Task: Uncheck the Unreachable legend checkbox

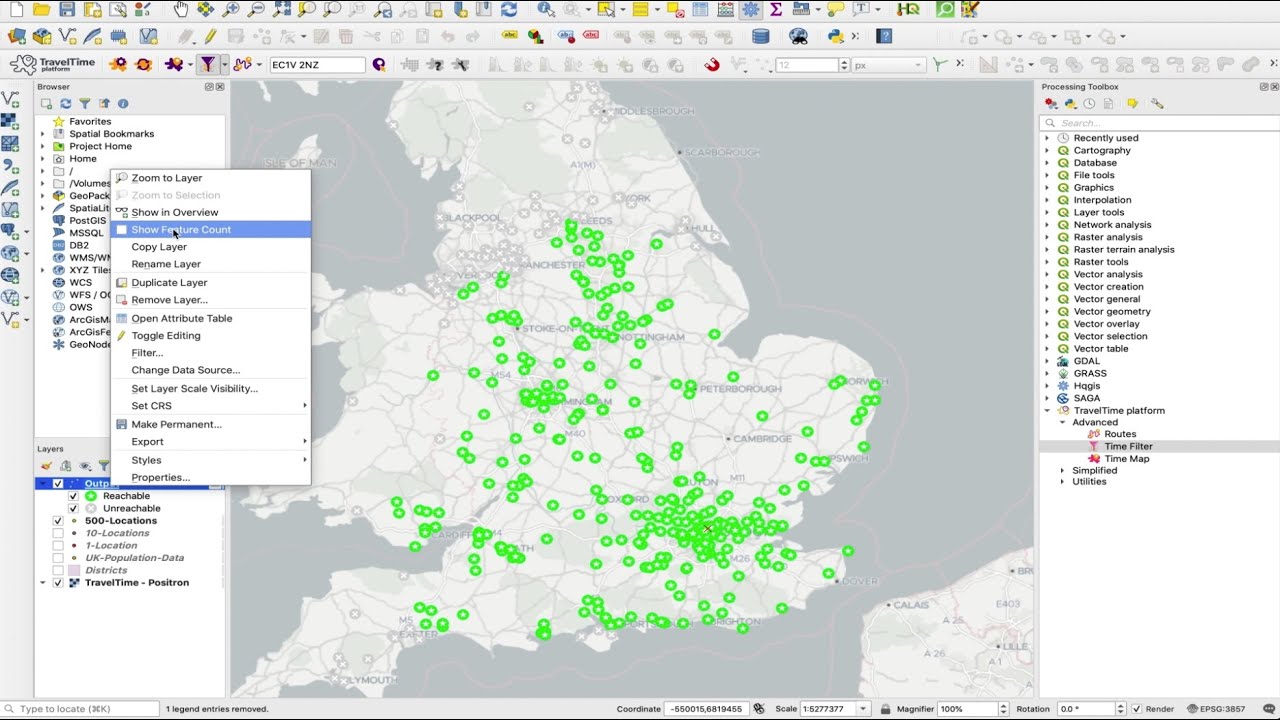Action: pos(73,508)
